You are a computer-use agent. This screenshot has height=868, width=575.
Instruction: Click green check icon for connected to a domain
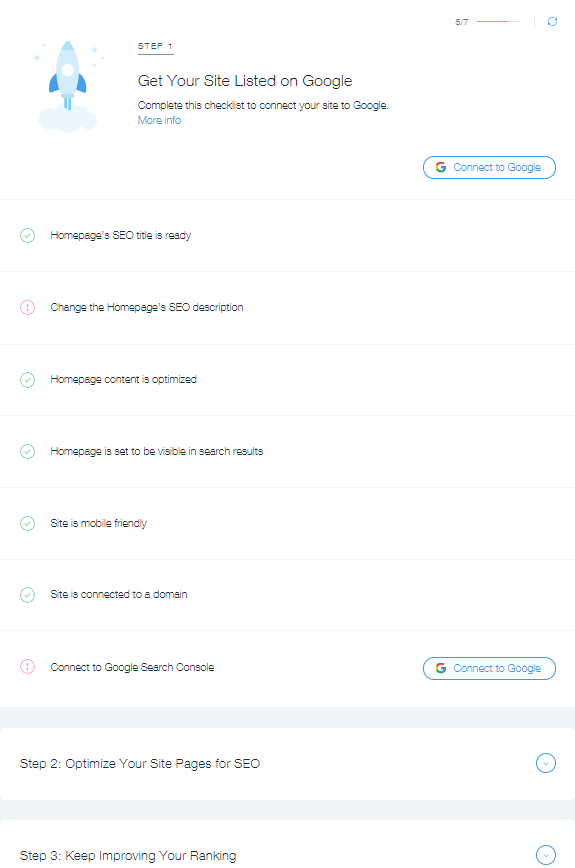click(x=28, y=595)
